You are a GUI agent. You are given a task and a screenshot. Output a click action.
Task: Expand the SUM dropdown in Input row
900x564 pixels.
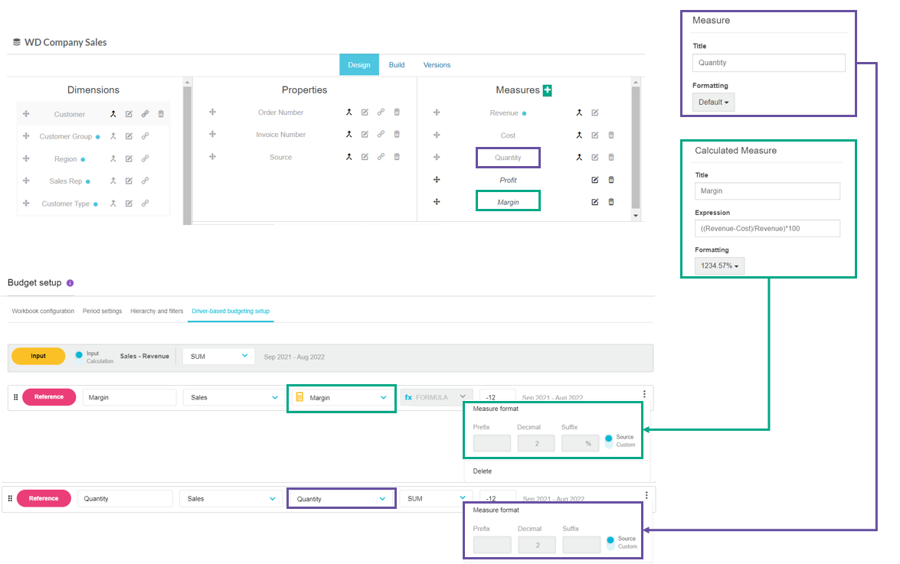click(x=219, y=356)
